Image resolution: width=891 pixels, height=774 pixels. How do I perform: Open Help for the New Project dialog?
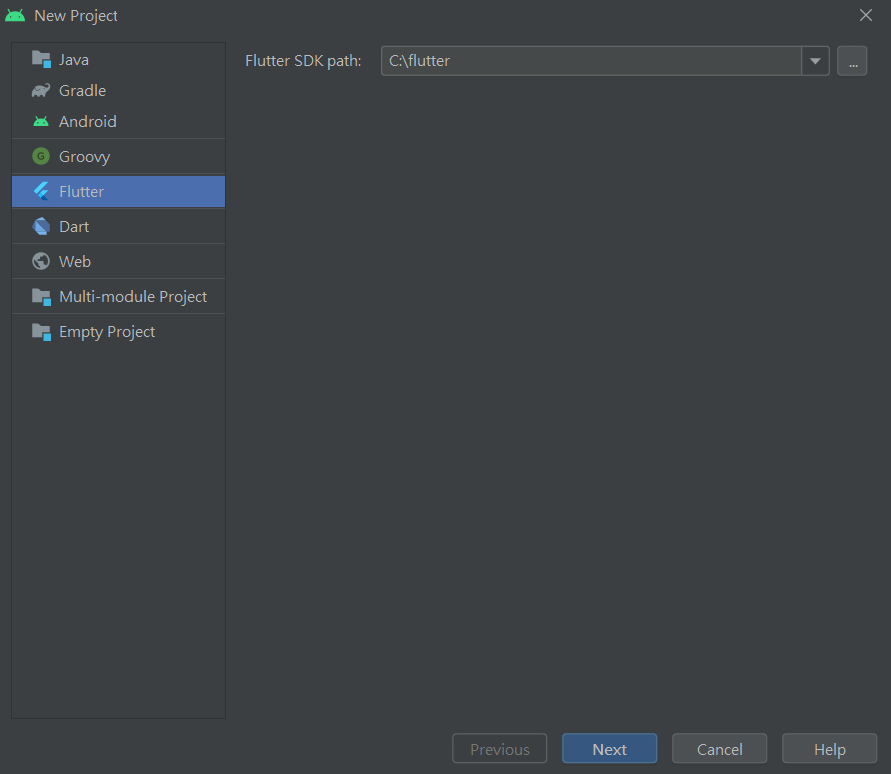coord(830,749)
